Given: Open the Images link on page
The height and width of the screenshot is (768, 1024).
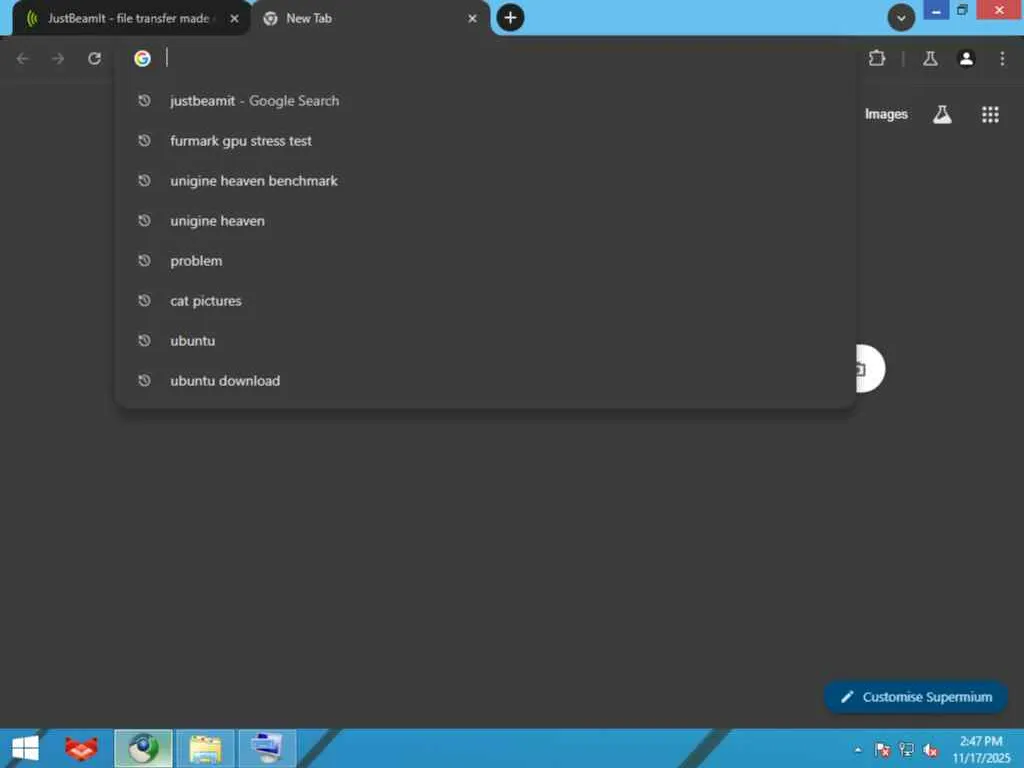Looking at the screenshot, I should click(x=886, y=114).
